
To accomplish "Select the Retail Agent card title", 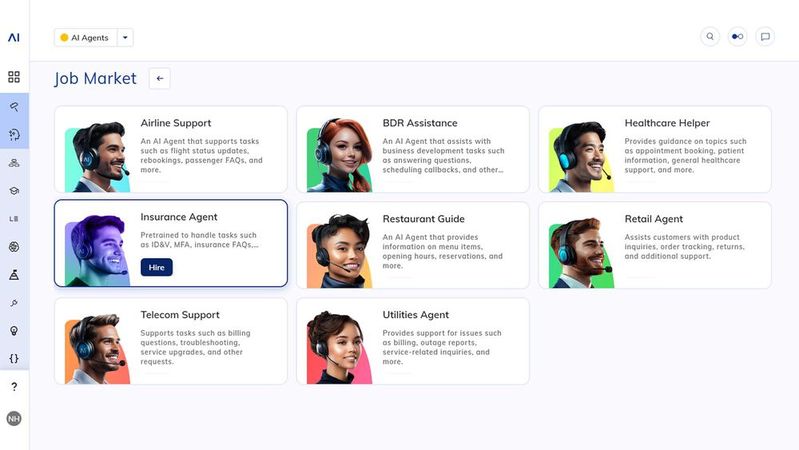I will [x=654, y=219].
